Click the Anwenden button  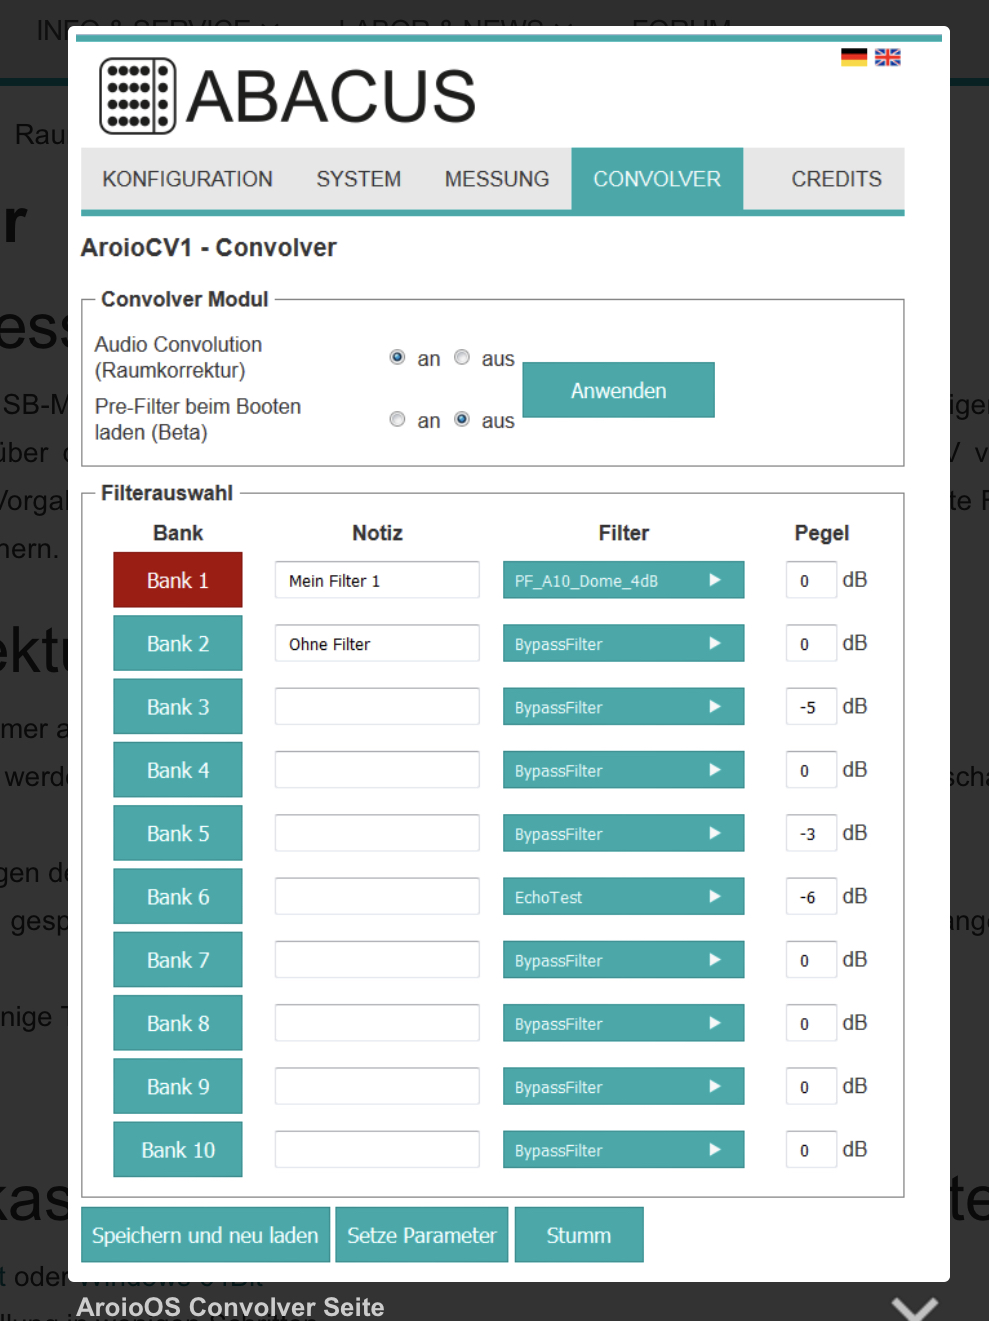[618, 390]
